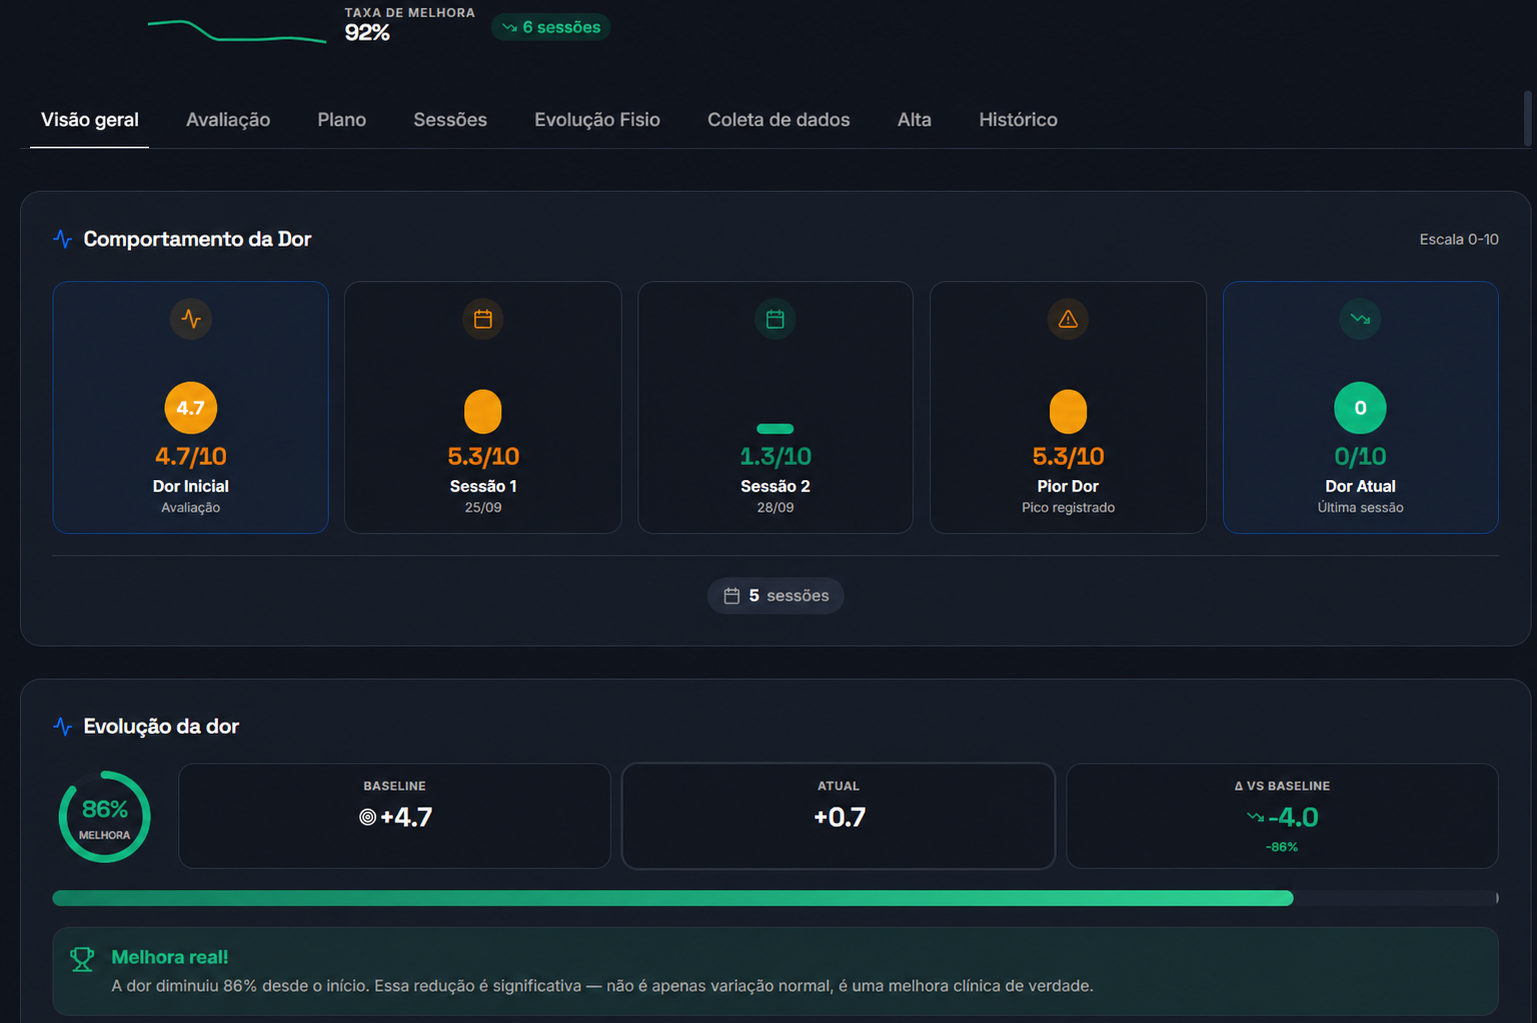Click the Pico registrado caption
The height and width of the screenshot is (1023, 1537).
(1068, 508)
